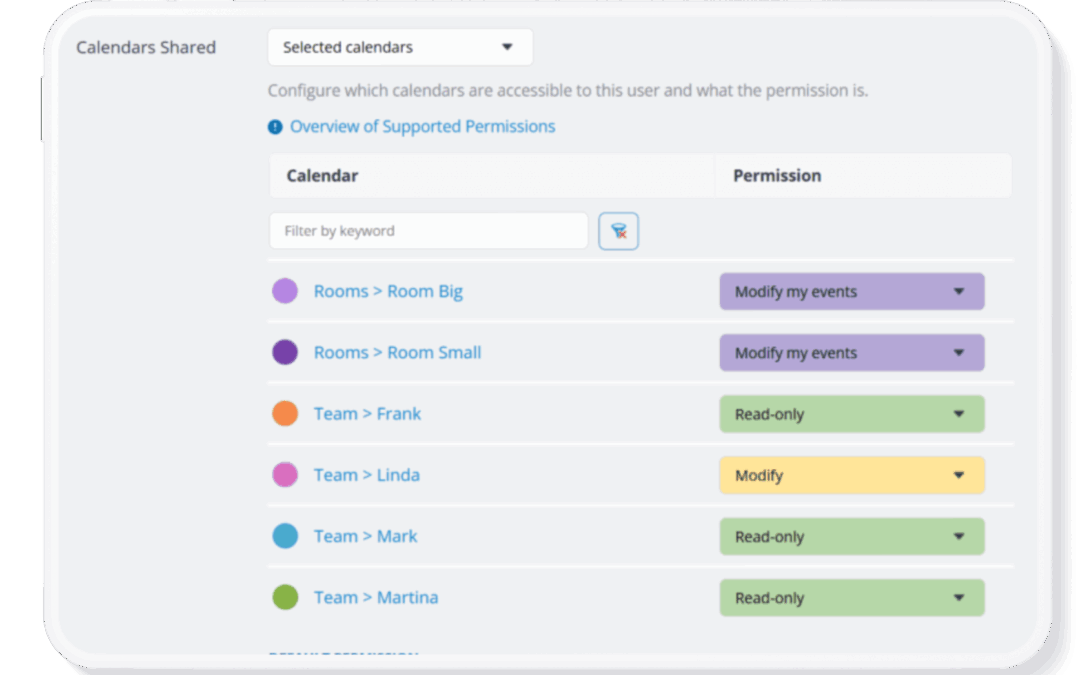Click the blue calendar dot for Team > Mark
1080x675 pixels.
(x=283, y=536)
